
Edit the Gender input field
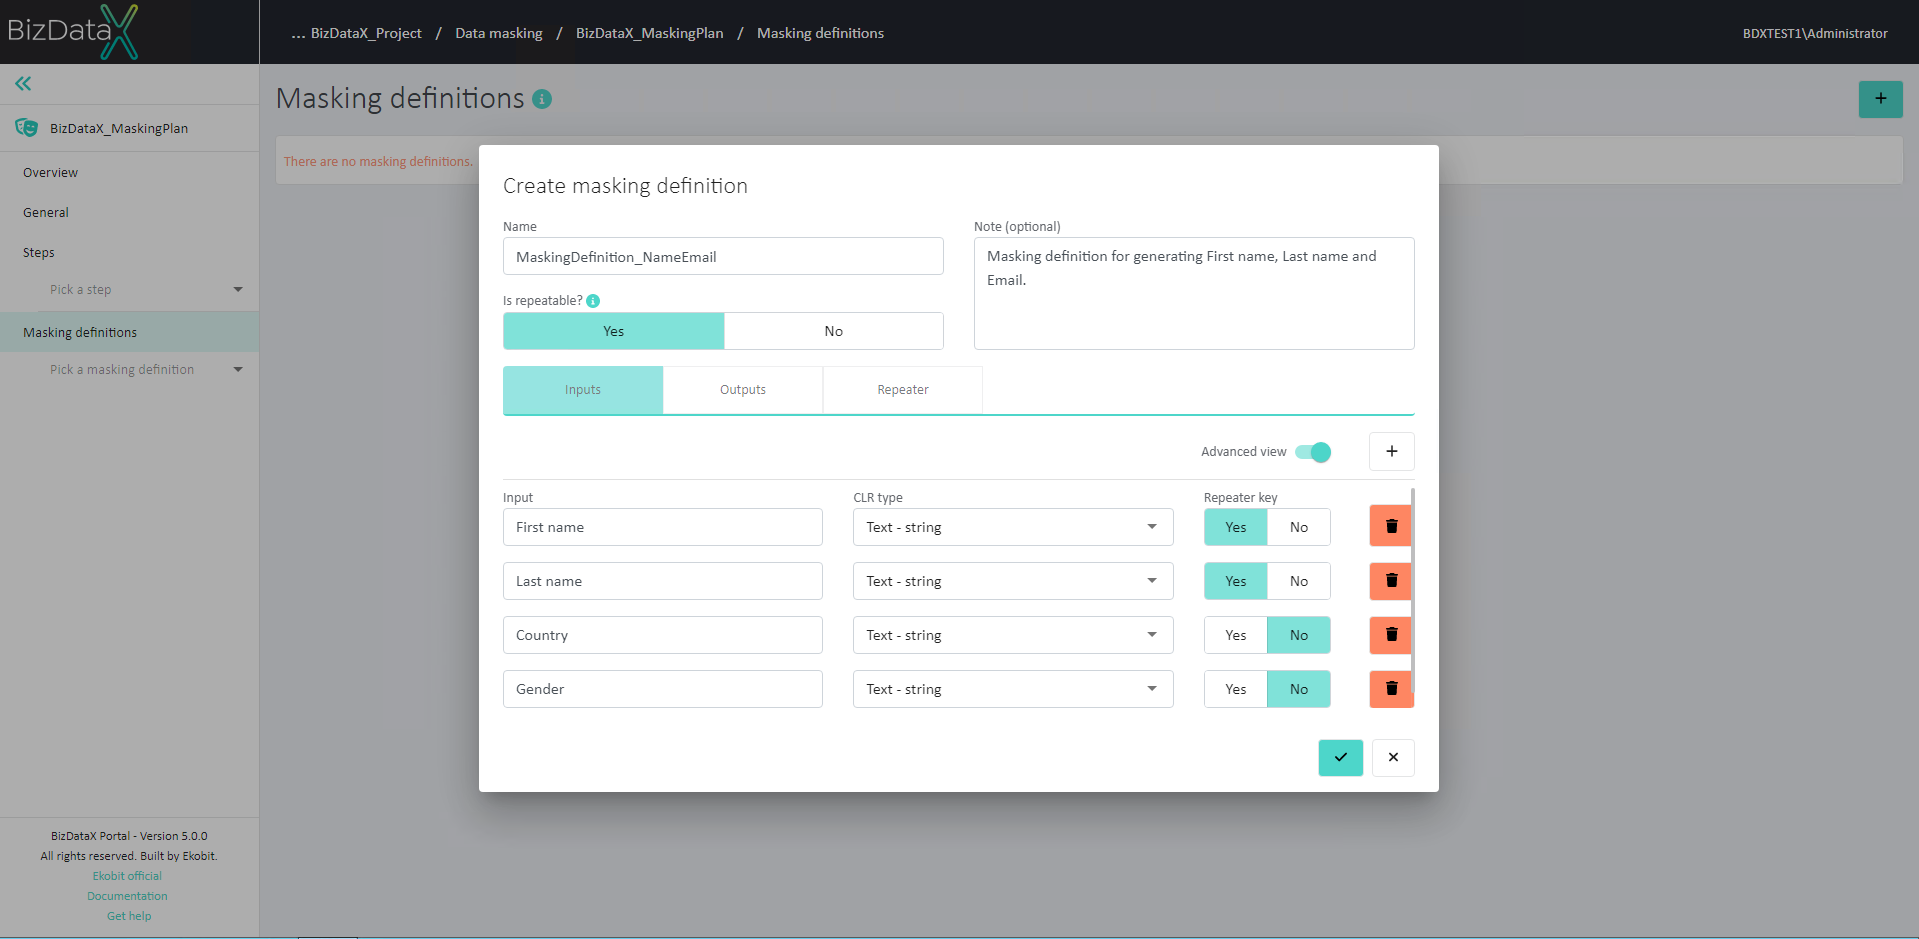[x=663, y=689]
